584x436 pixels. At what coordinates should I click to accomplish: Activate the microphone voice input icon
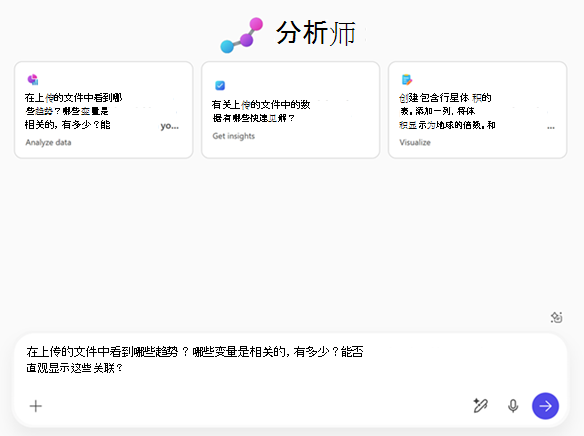[x=513, y=406]
